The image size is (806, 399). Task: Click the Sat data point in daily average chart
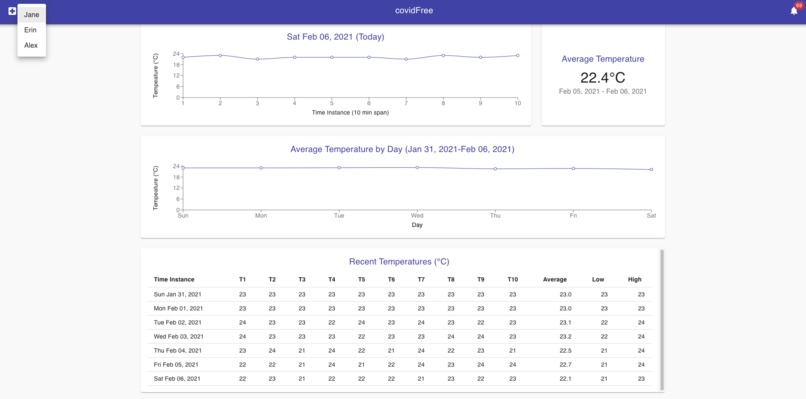point(651,169)
